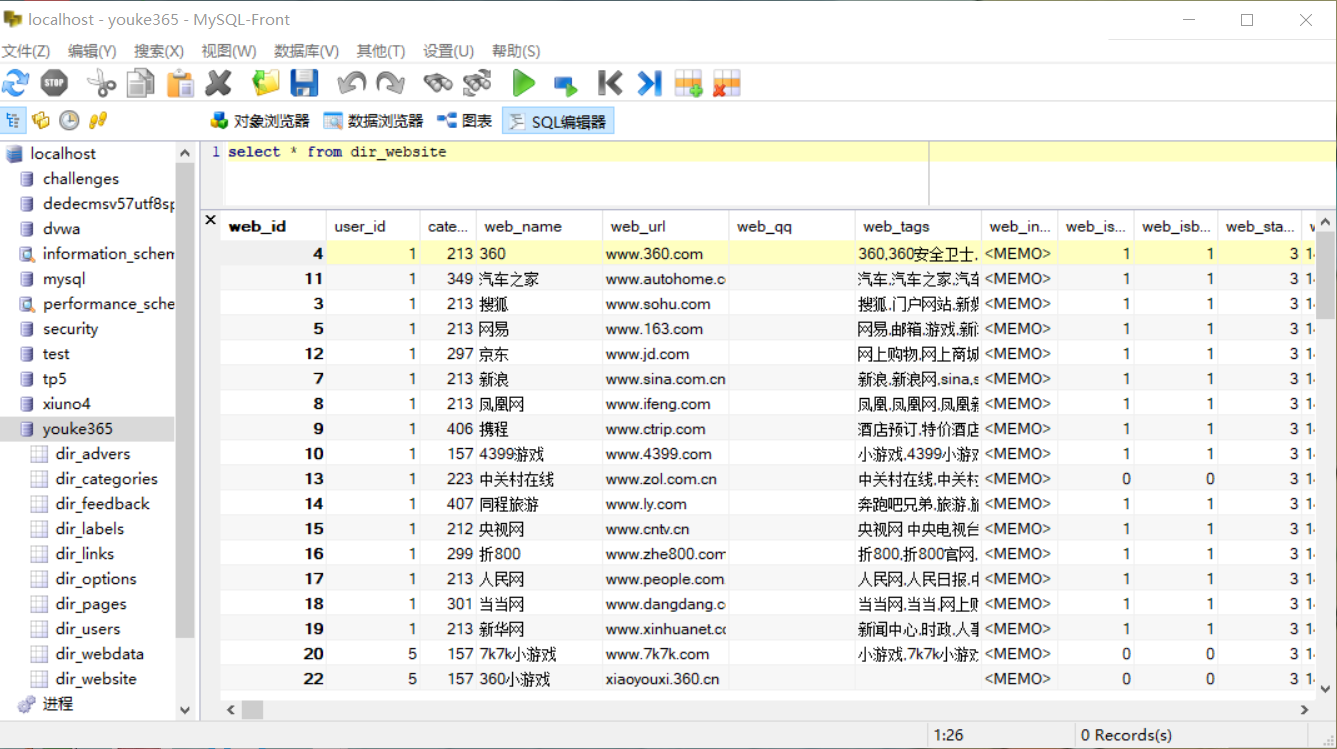Open the 文件(Z) menu

(26, 51)
